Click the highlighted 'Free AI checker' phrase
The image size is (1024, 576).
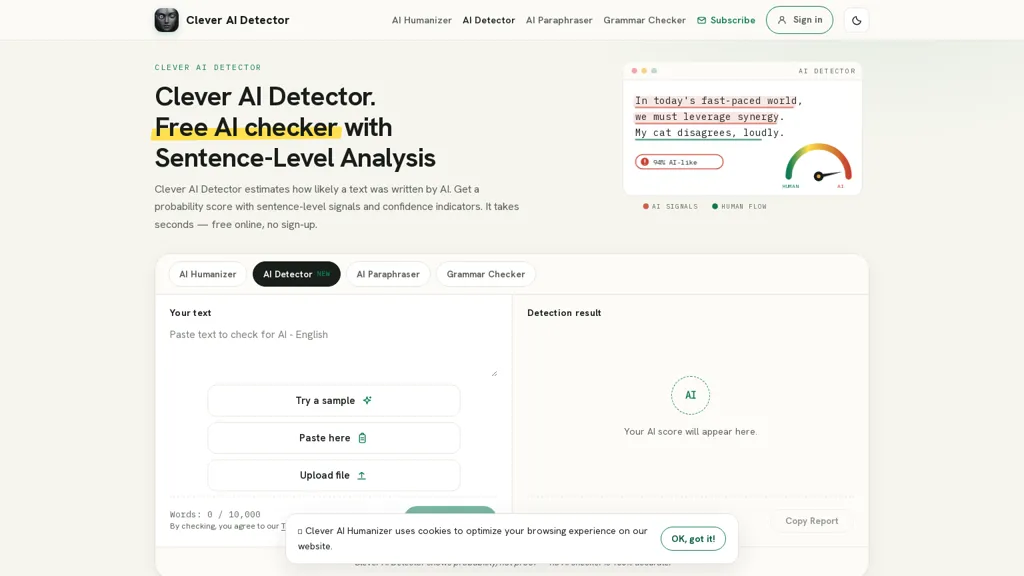pos(246,127)
